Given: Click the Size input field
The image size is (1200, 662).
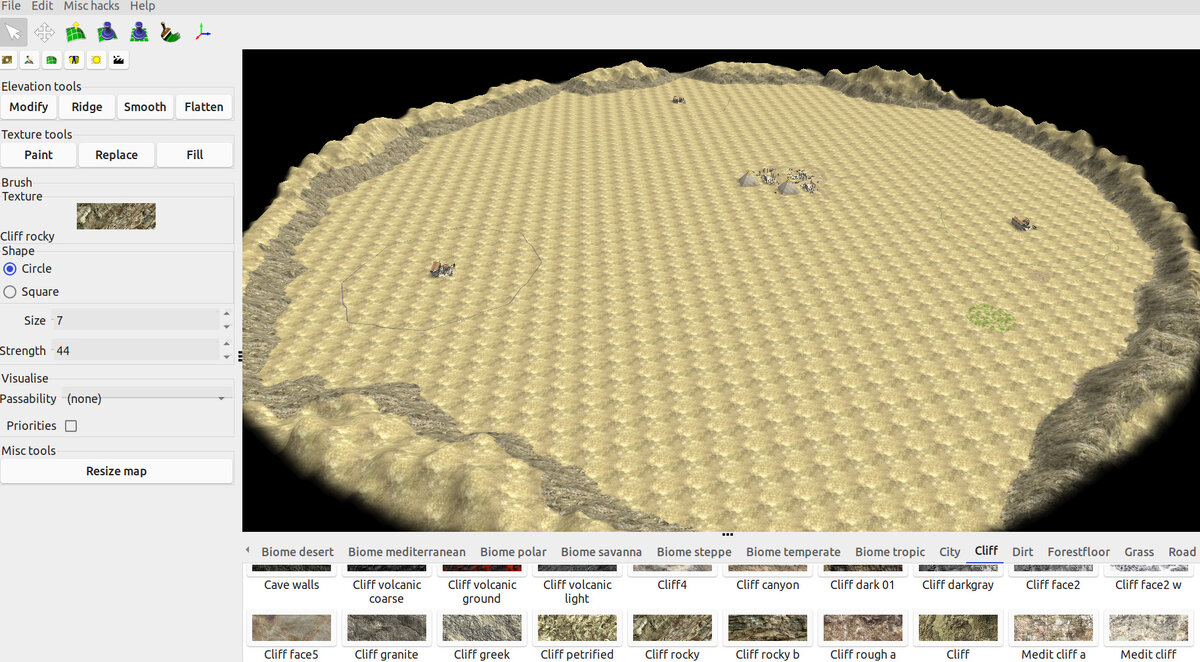Looking at the screenshot, I should (x=135, y=320).
